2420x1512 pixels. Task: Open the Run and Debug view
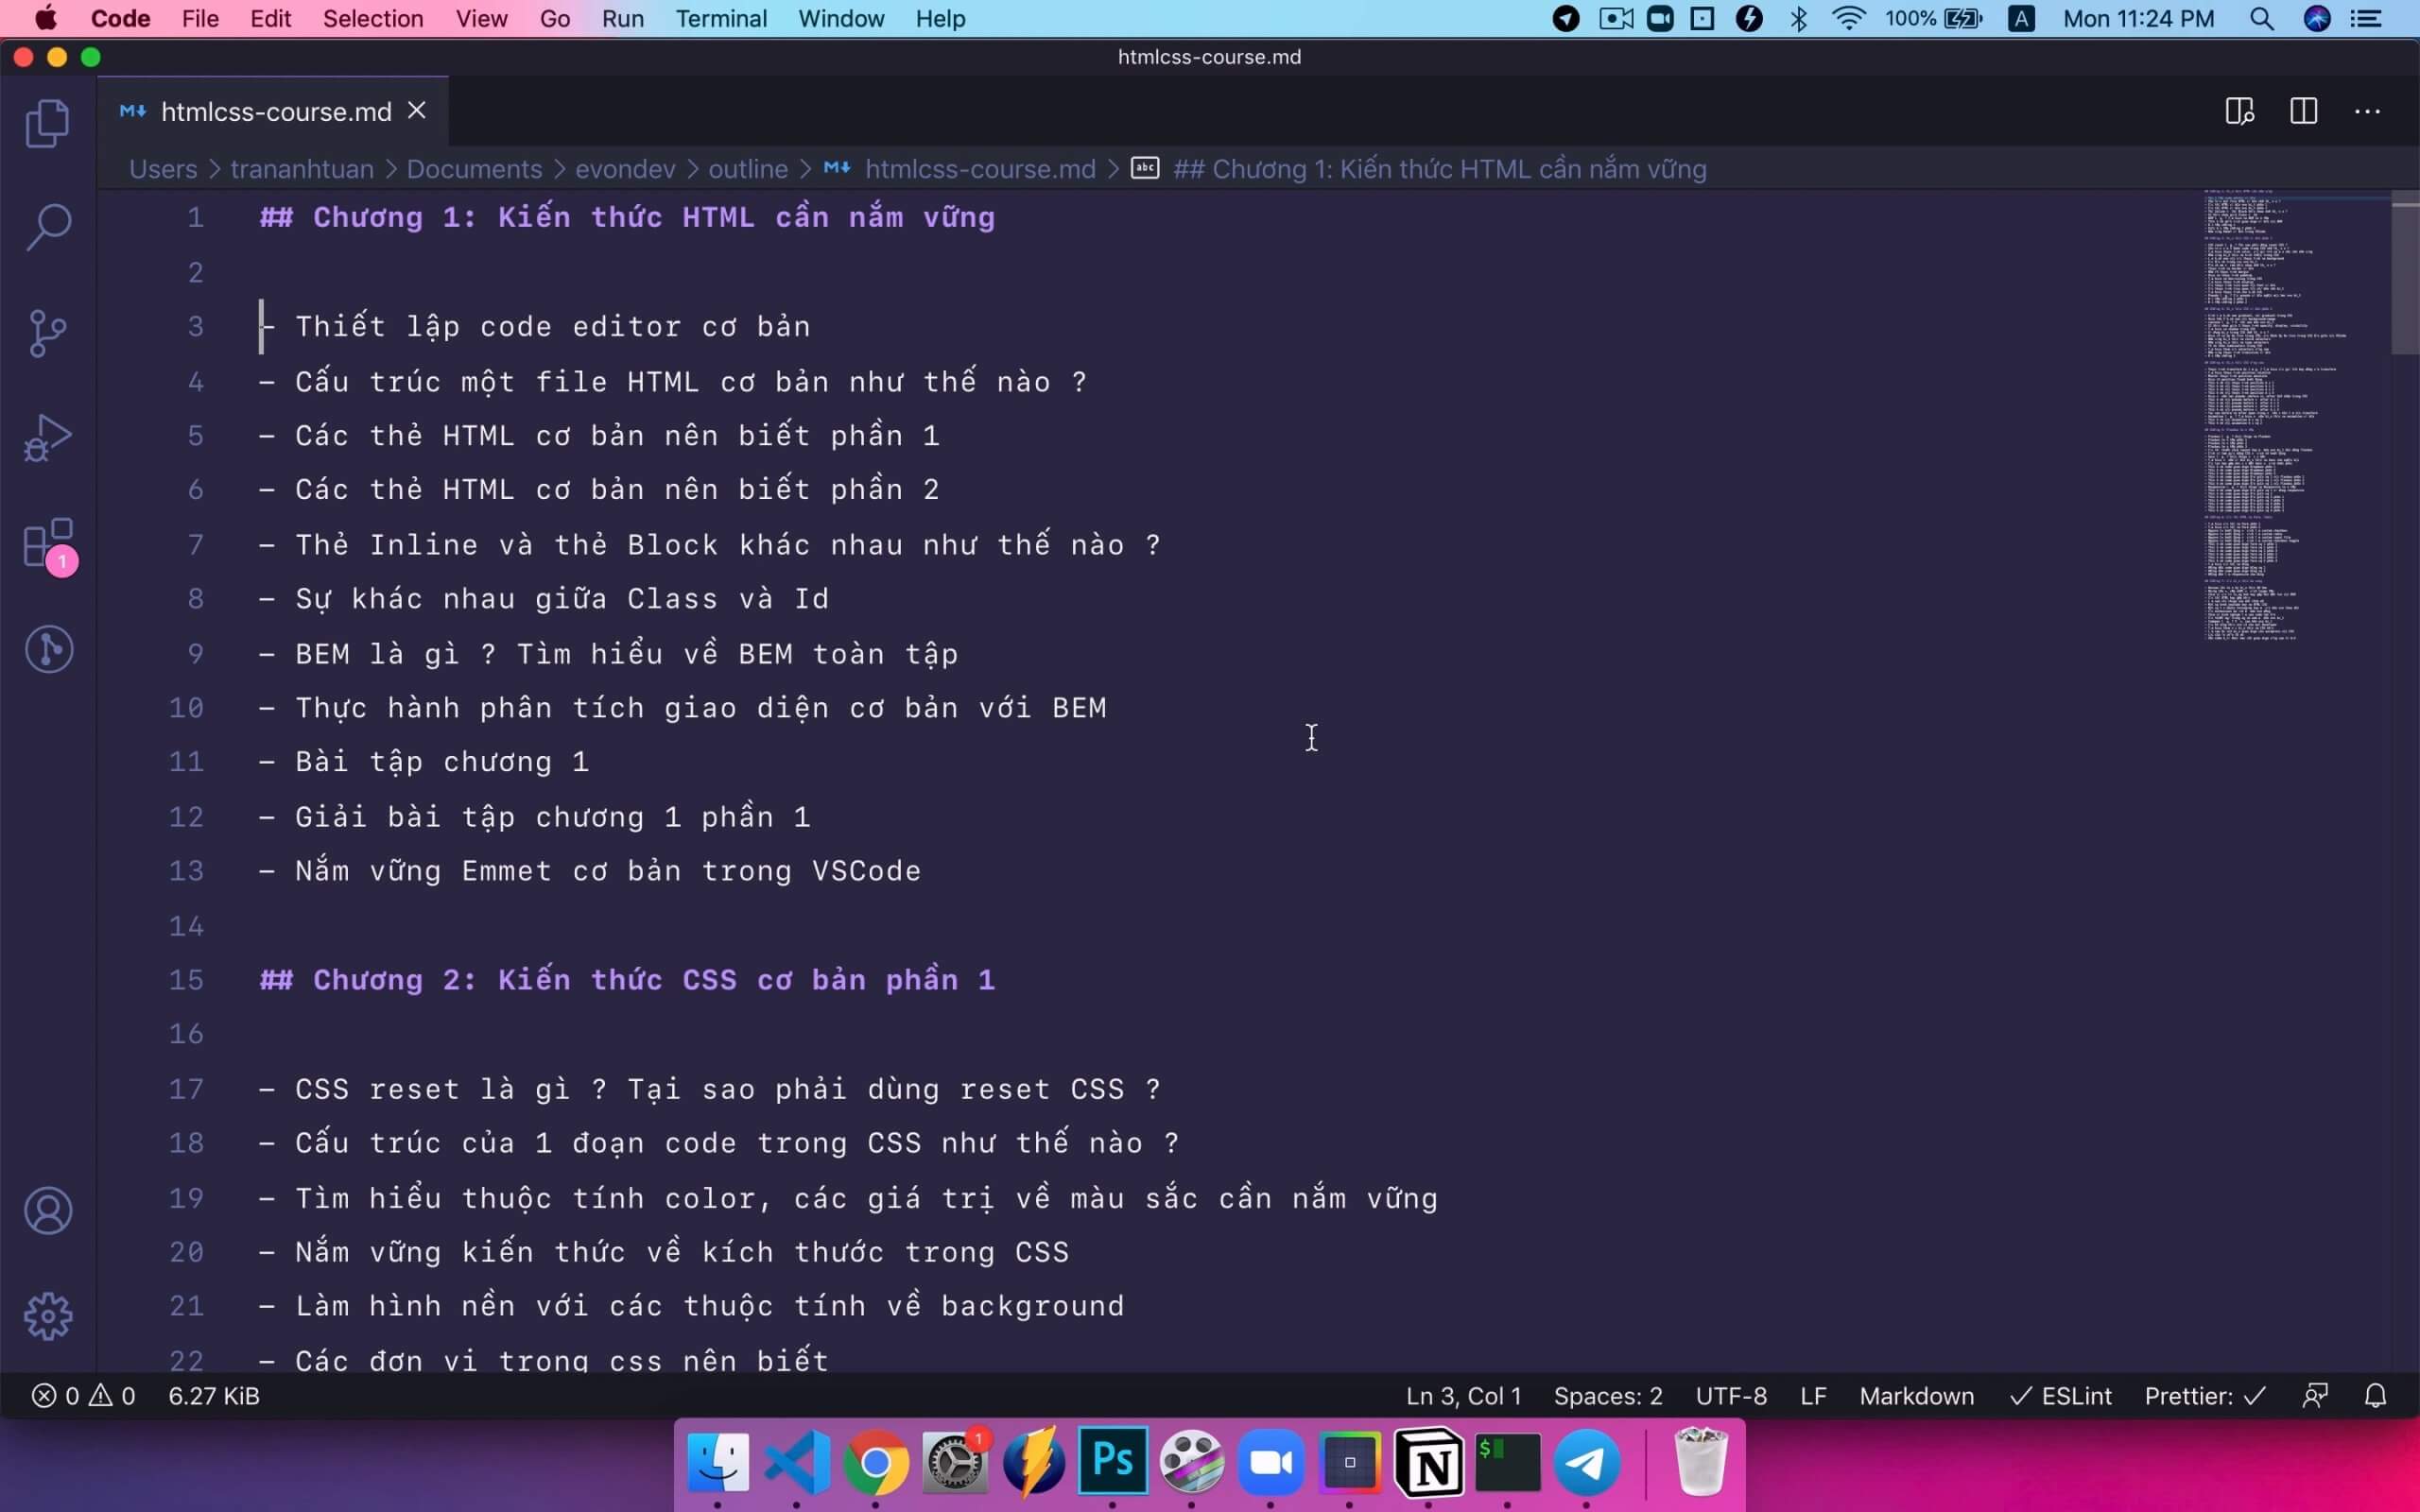pos(47,438)
